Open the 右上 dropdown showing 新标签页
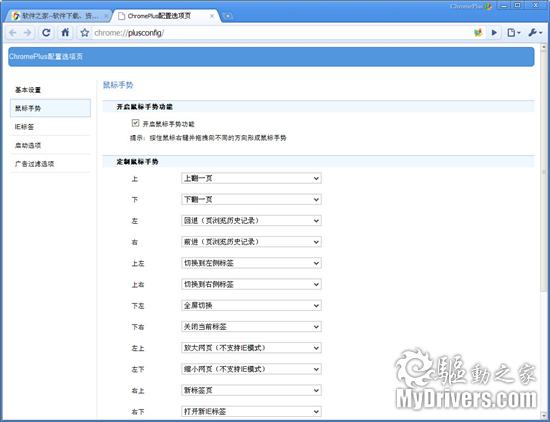 click(251, 390)
